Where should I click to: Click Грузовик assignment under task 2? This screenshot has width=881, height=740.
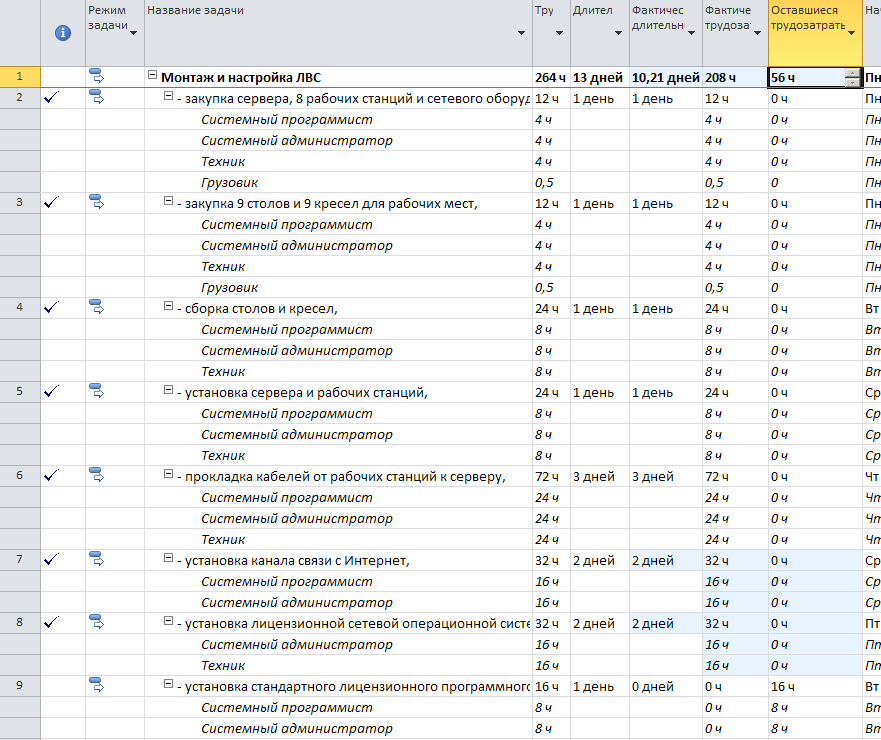click(x=229, y=183)
